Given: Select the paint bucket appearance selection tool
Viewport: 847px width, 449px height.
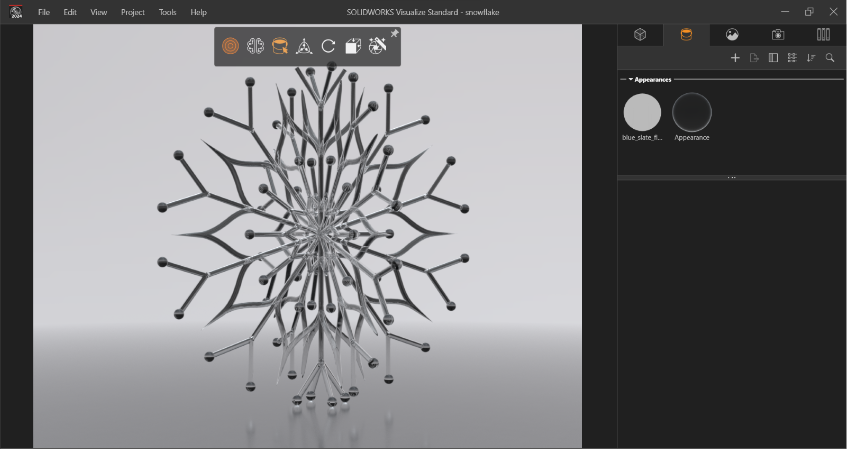Looking at the screenshot, I should (x=280, y=46).
